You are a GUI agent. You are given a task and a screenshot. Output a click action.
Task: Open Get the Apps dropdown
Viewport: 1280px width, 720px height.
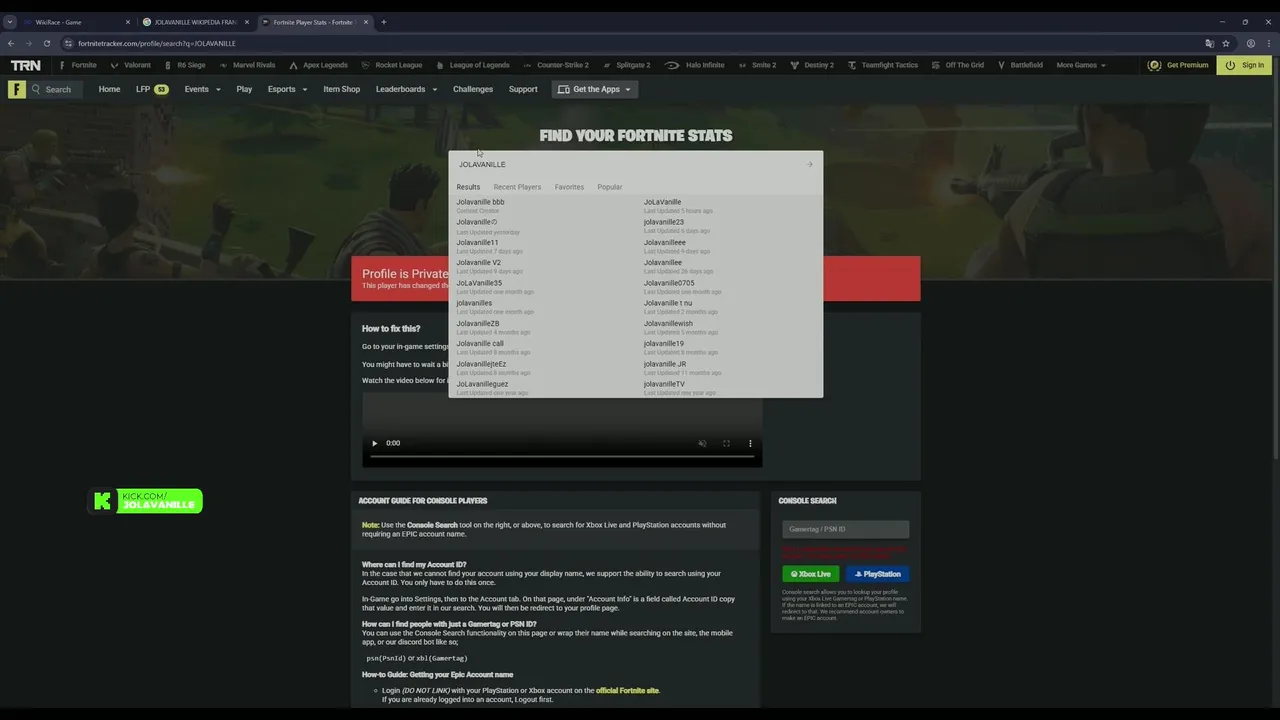595,89
